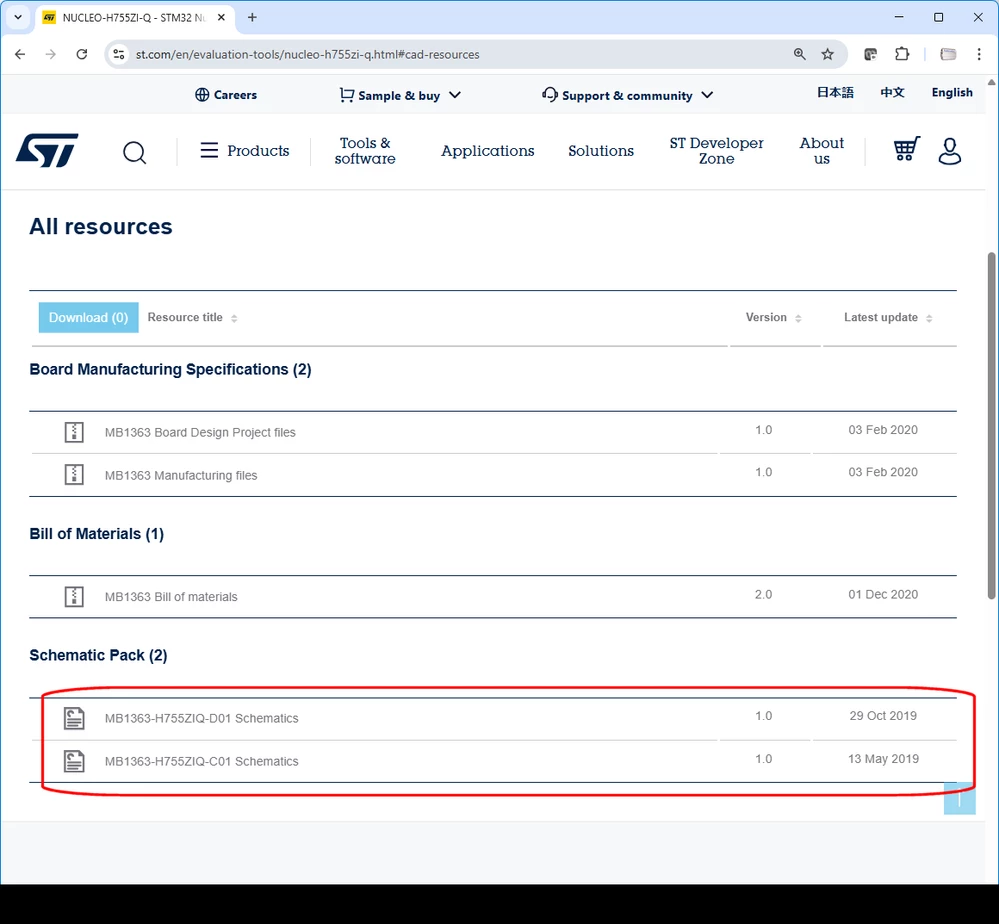Bookmark this page with the star icon
This screenshot has height=924, width=999.
coord(828,54)
